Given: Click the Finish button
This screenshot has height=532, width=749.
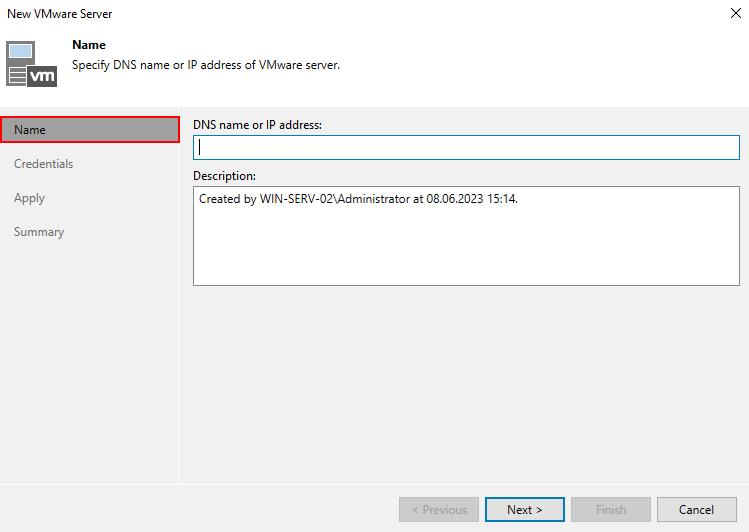Looking at the screenshot, I should [x=611, y=510].
